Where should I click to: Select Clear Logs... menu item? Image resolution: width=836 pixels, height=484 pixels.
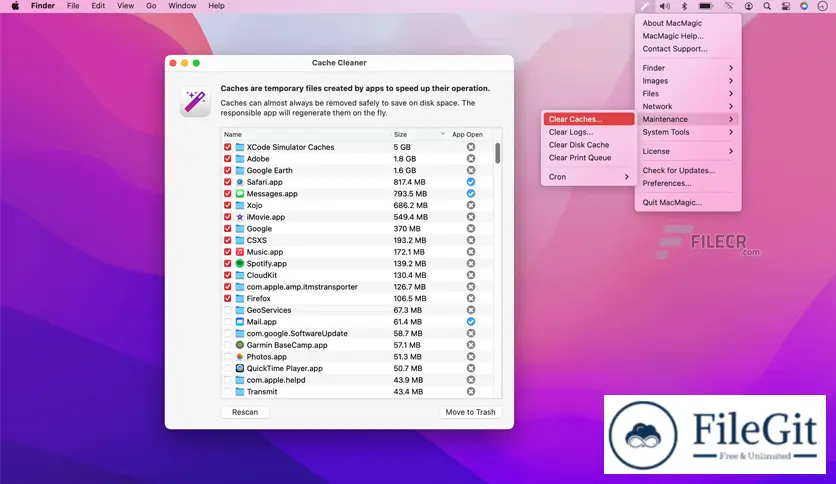[x=589, y=132]
